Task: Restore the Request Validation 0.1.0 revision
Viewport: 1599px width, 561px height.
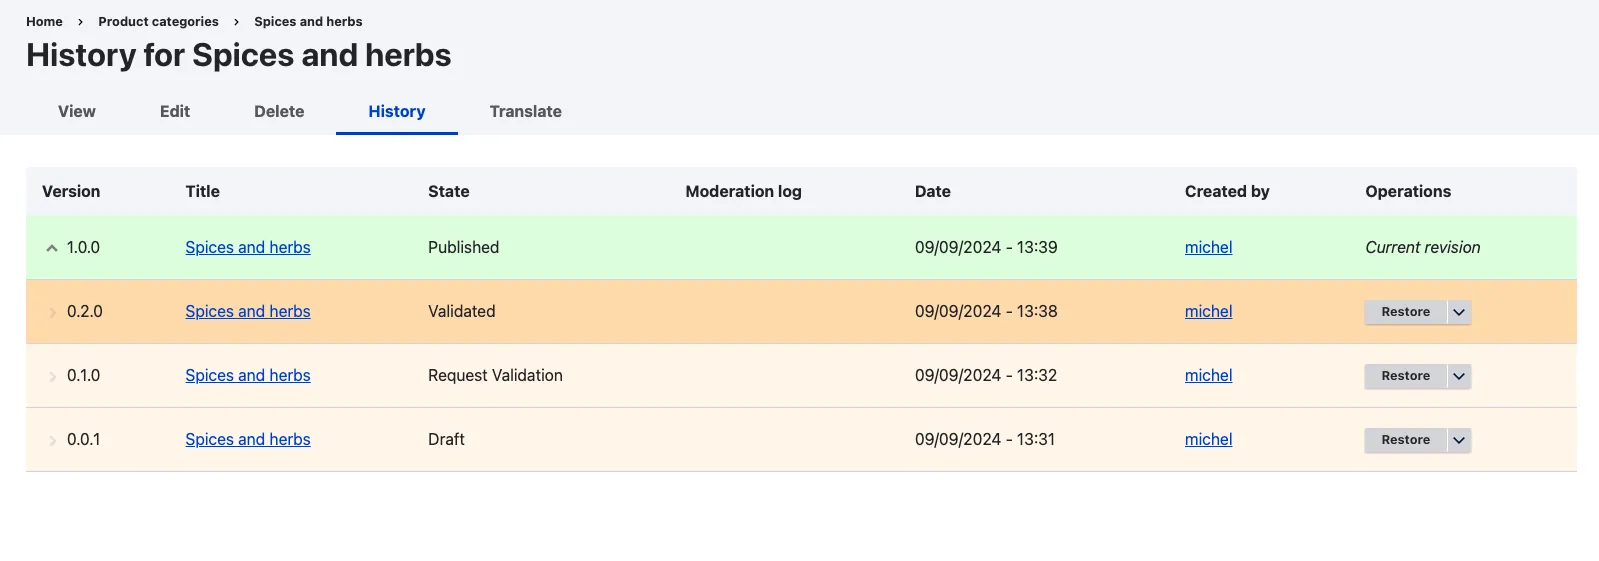Action: tap(1405, 376)
